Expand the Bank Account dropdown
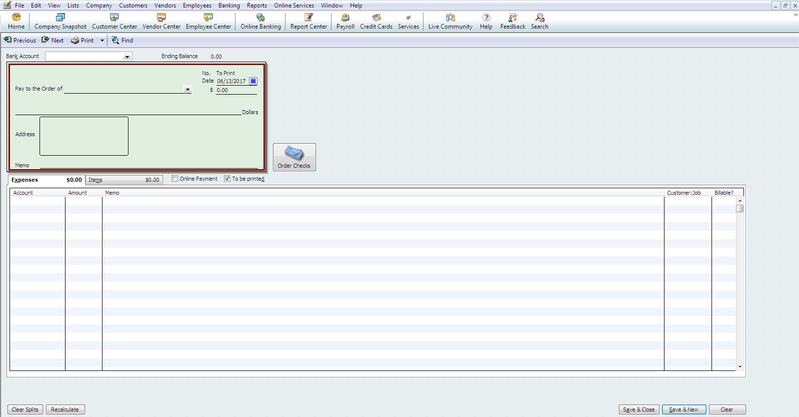Screen dimensions: 799x417 click(128, 57)
